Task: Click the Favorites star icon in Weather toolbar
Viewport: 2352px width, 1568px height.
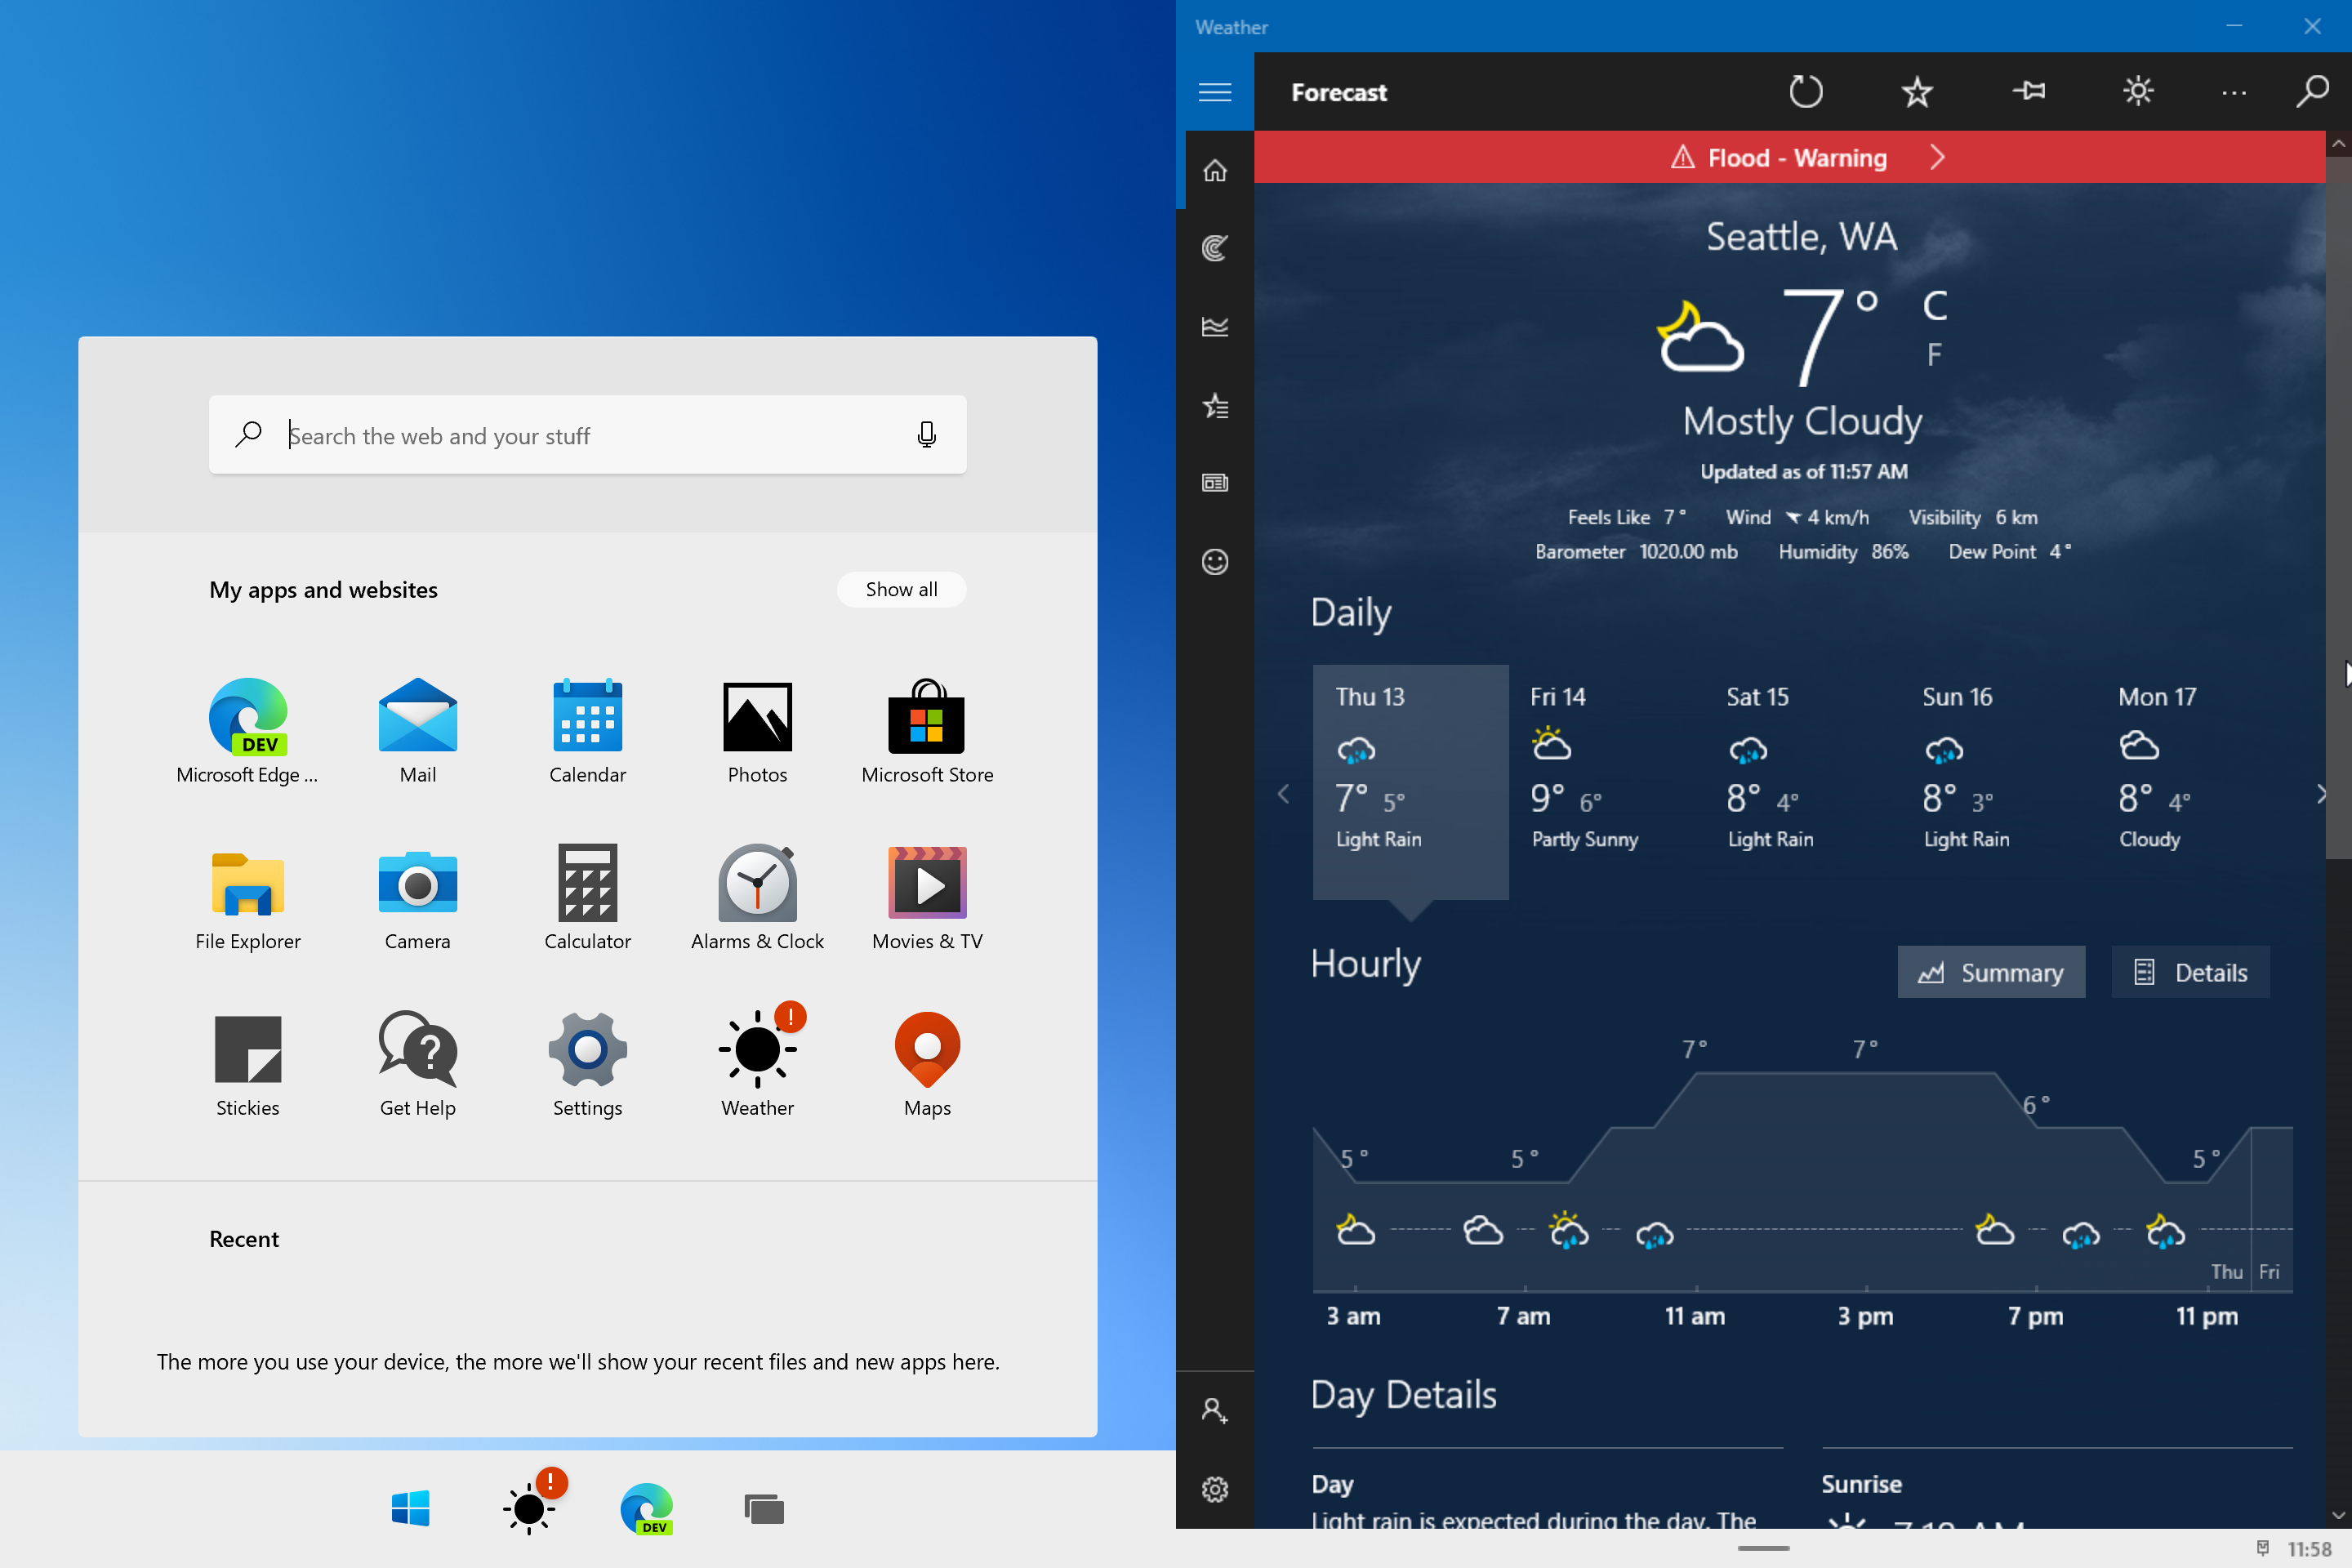Action: pos(1918,91)
